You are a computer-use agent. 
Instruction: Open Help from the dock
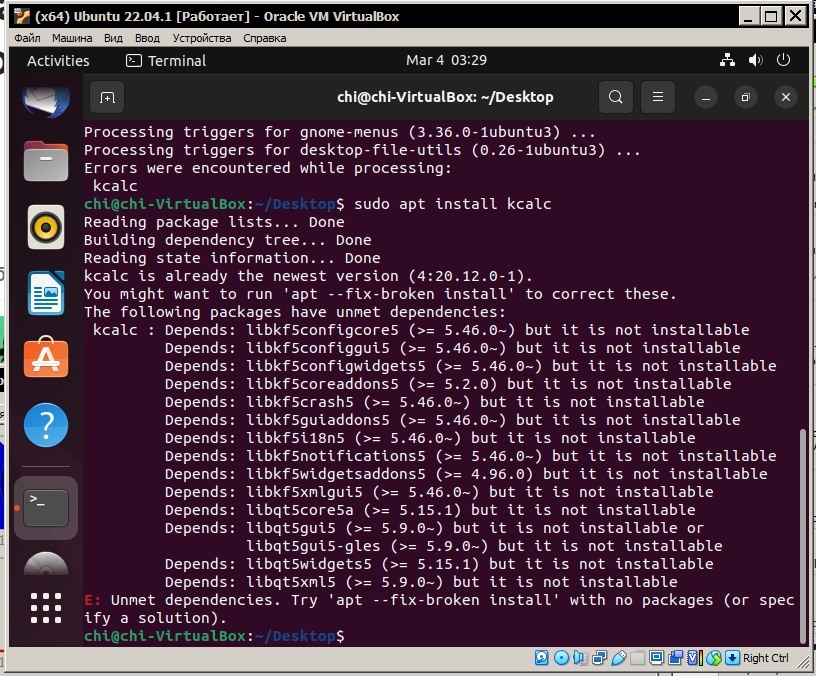click(46, 425)
